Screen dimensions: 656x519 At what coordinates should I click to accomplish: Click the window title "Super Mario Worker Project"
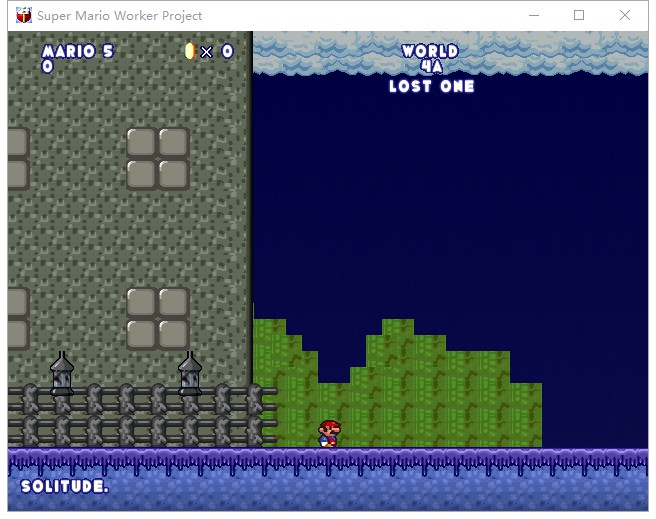[x=120, y=16]
